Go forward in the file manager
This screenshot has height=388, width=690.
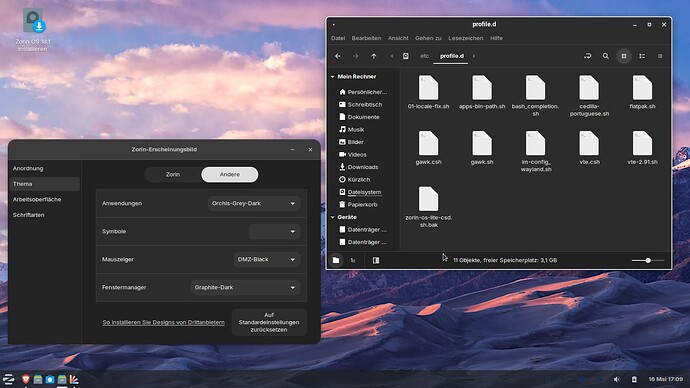coord(356,56)
